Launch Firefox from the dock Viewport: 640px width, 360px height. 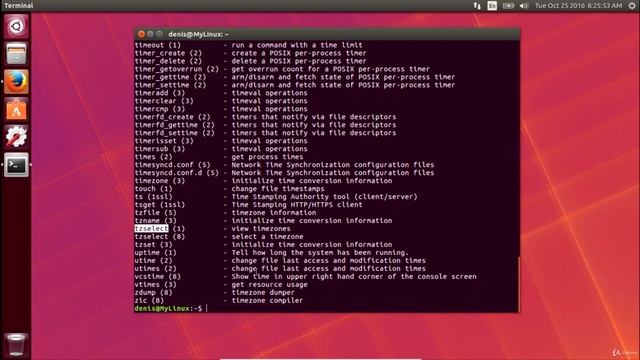click(x=16, y=82)
